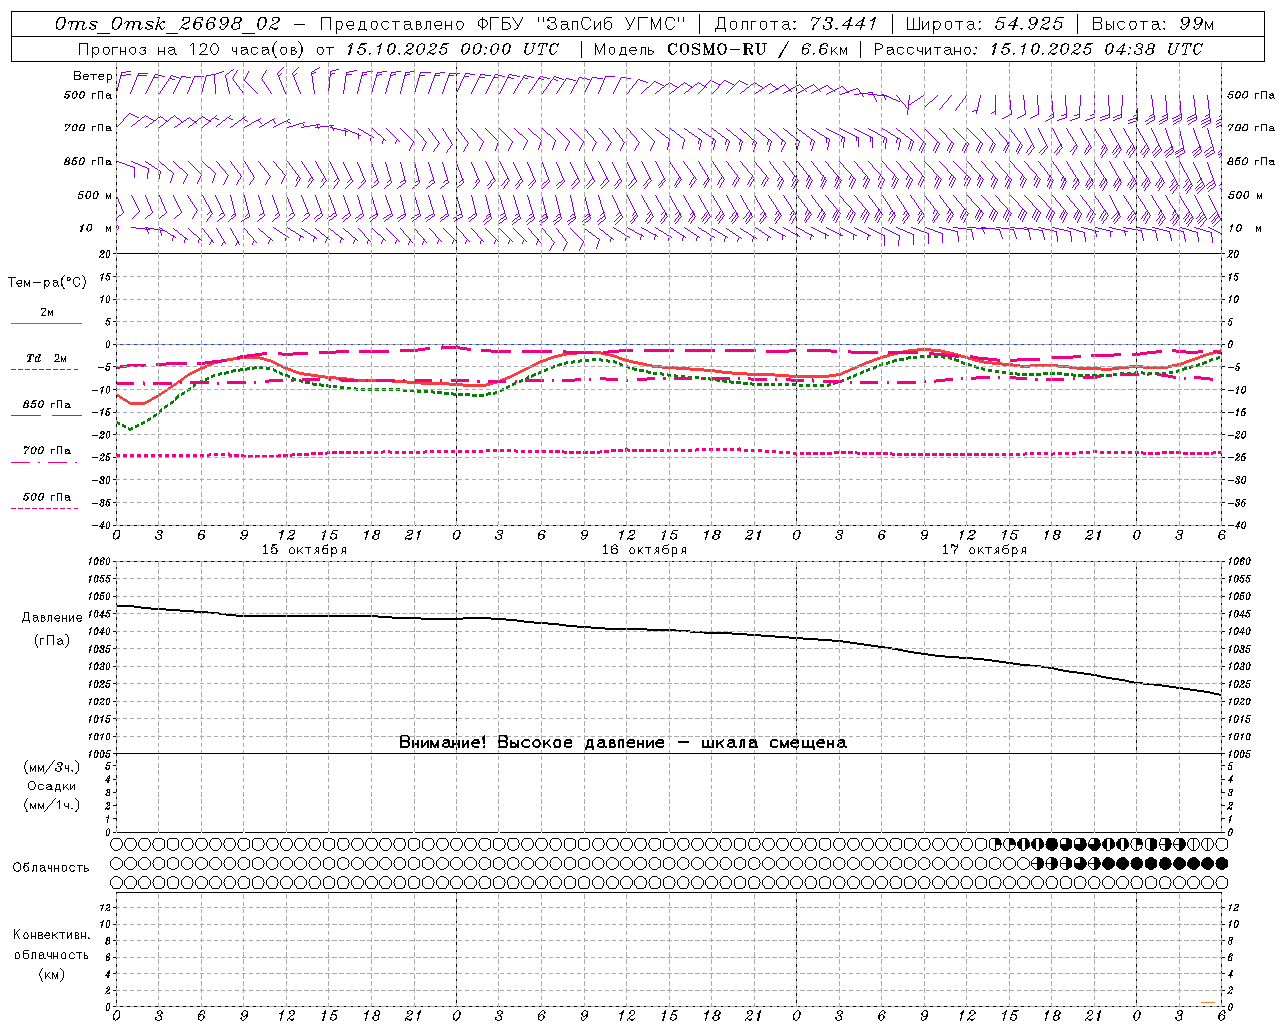The image size is (1280, 1024).
Task: Click the 700 гПа temperature legend entry
Action: (46, 451)
